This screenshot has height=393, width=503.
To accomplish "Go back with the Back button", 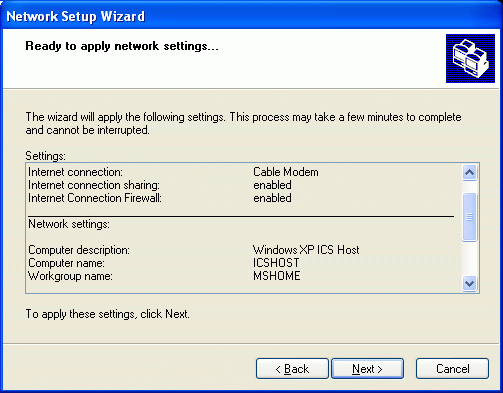I will pos(292,369).
